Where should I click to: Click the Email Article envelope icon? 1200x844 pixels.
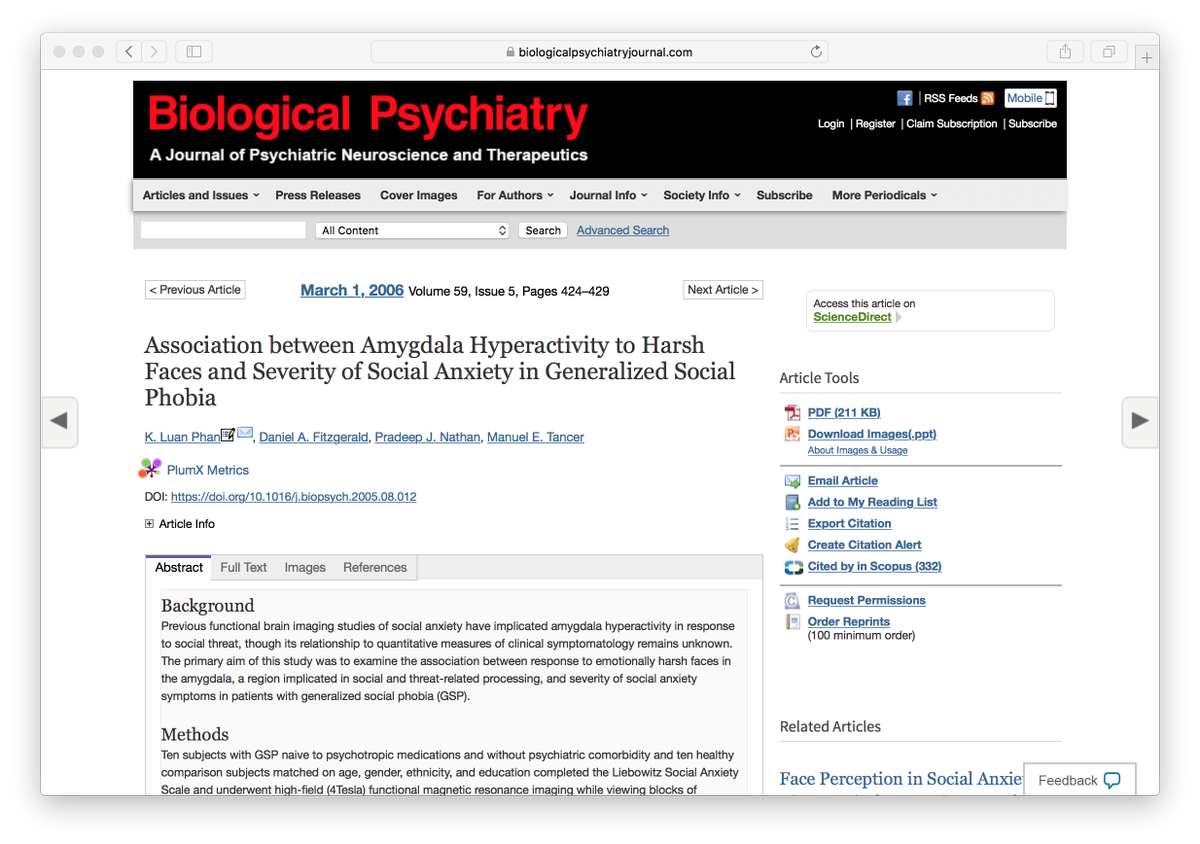pyautogui.click(x=792, y=481)
